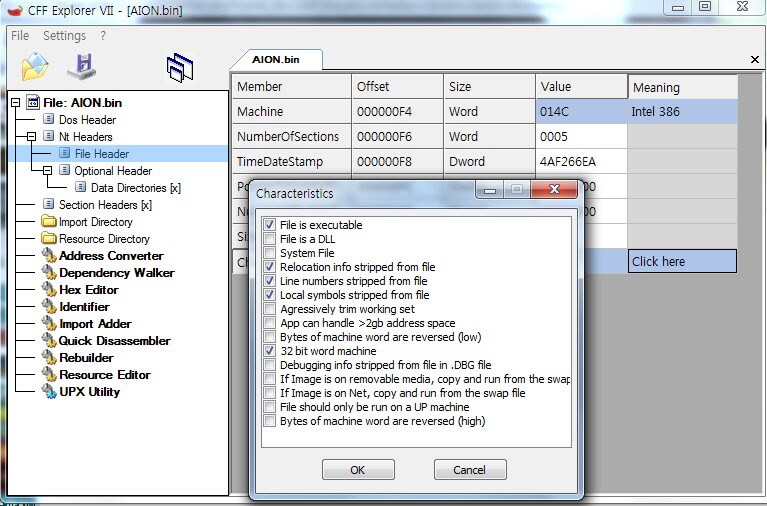The image size is (767, 506).
Task: Open the Import Directory folder item
Action: [x=95, y=222]
